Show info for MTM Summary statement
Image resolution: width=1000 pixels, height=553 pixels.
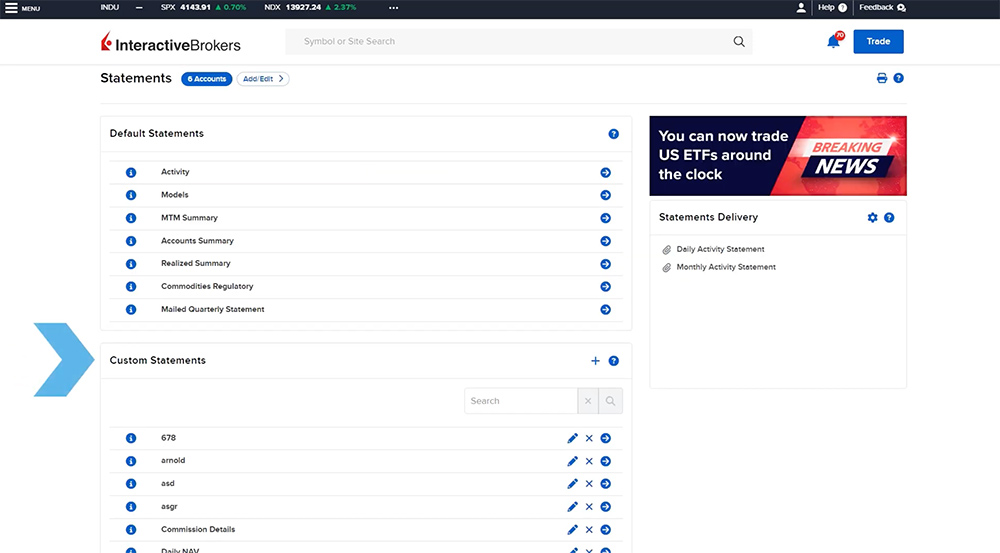click(x=130, y=218)
